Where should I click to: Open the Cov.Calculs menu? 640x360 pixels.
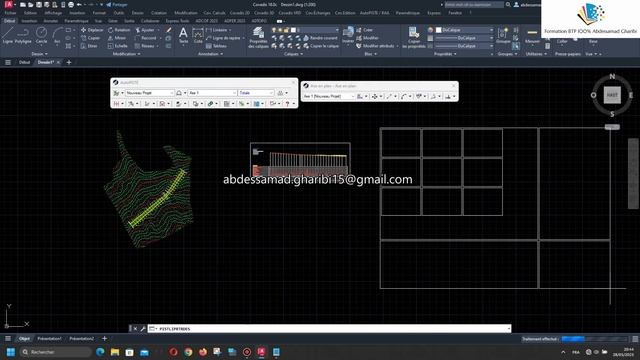click(214, 13)
